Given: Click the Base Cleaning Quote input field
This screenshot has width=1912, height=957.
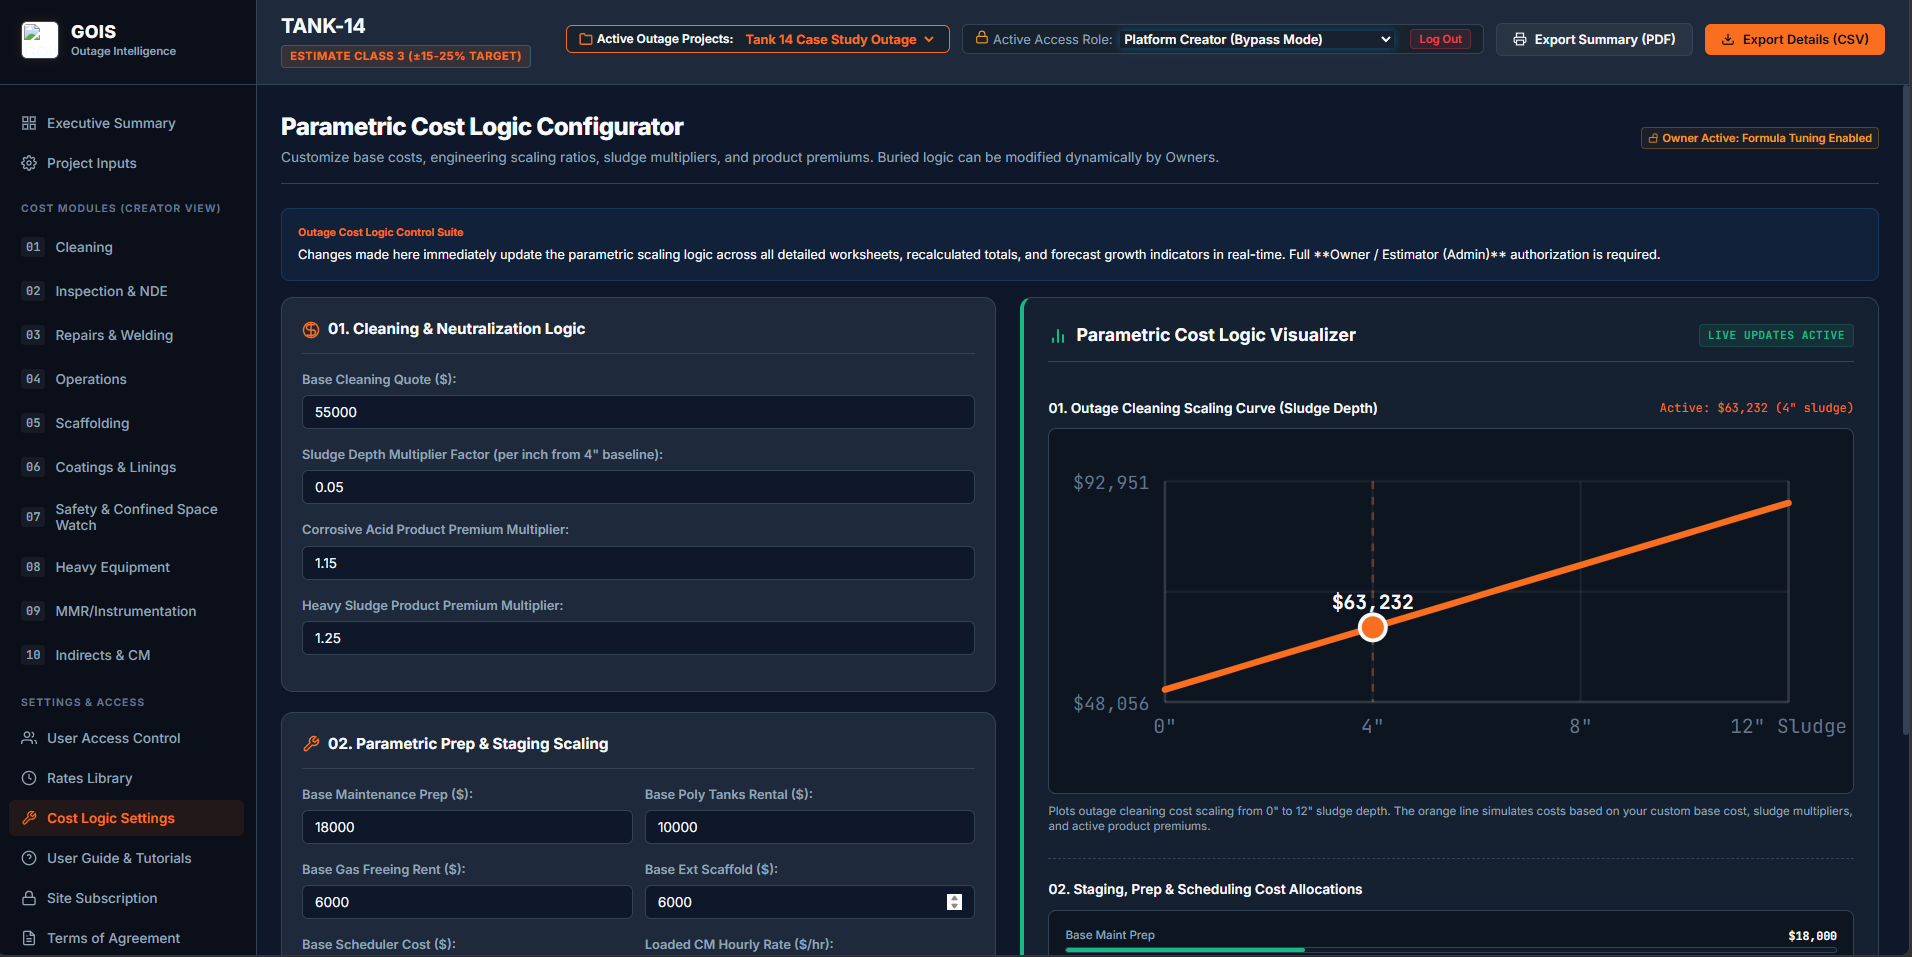Looking at the screenshot, I should 638,412.
